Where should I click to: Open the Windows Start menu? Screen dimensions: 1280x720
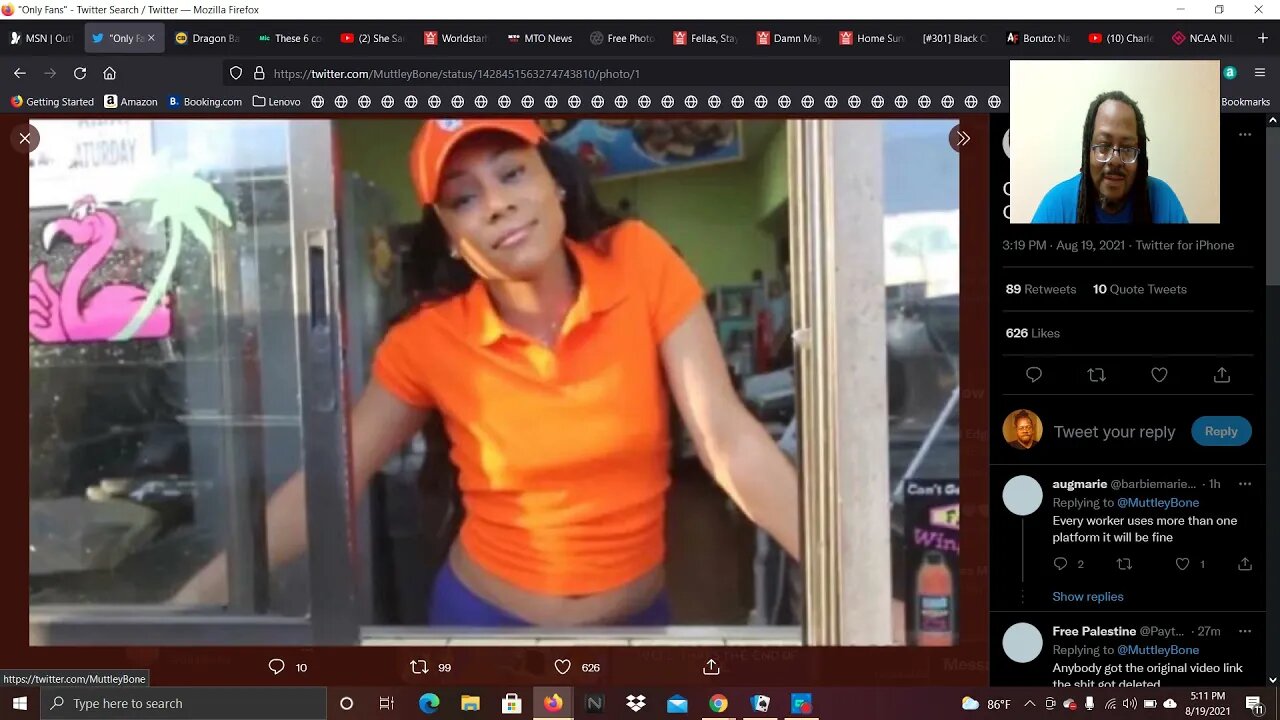pos(20,703)
